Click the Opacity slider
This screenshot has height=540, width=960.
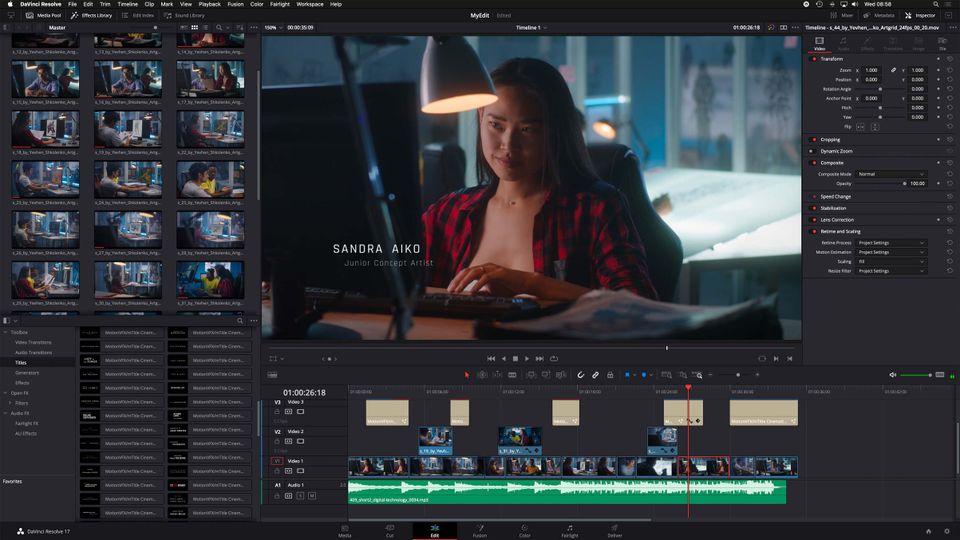tap(880, 183)
